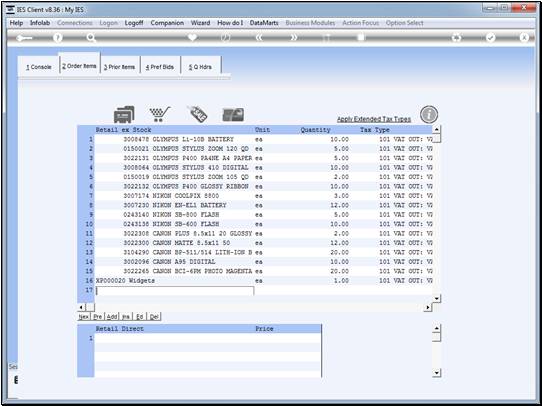Click the order grid's scroll down arrow

pos(437,298)
